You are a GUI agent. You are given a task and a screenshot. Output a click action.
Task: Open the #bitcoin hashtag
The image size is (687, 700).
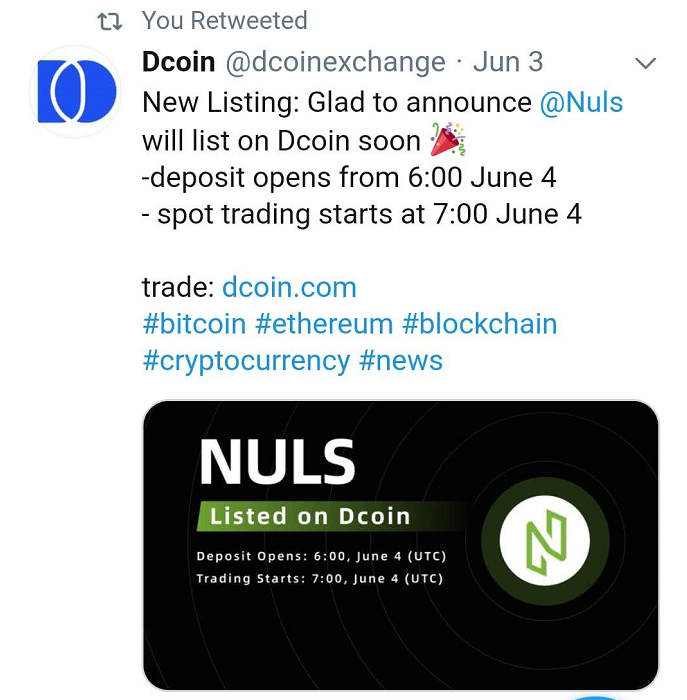point(194,324)
